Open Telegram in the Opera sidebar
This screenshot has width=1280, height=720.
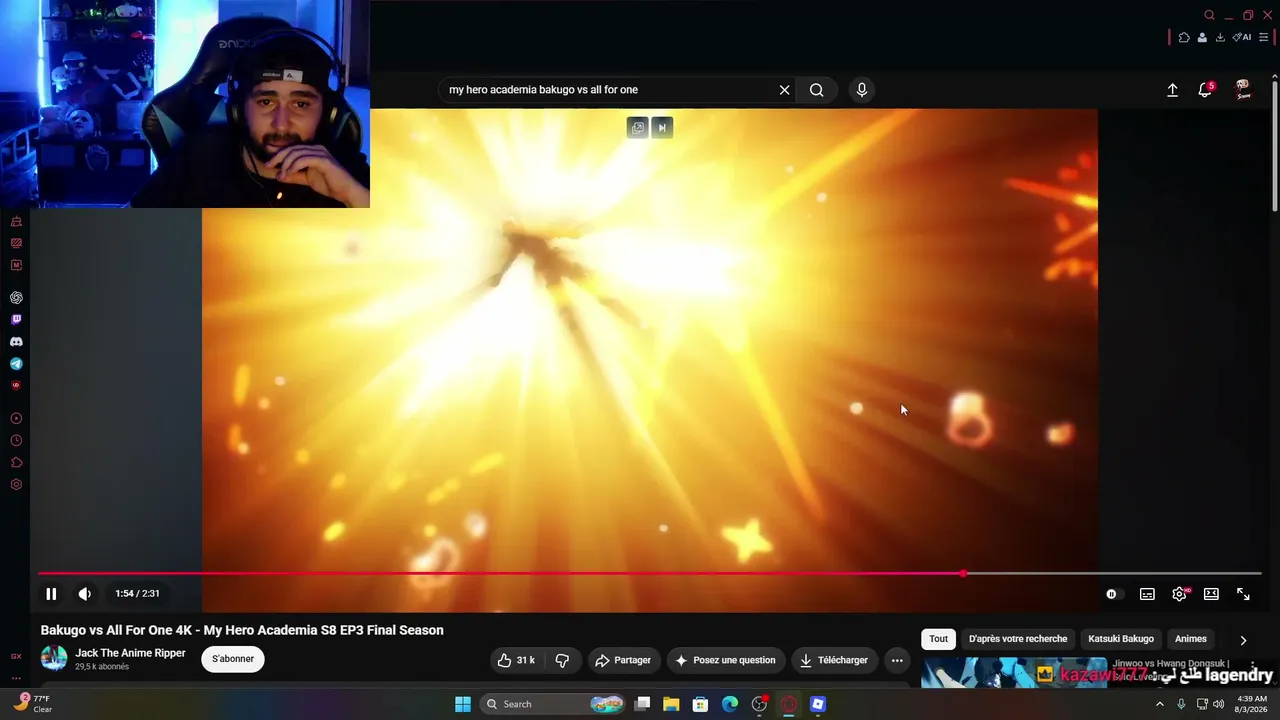[16, 364]
